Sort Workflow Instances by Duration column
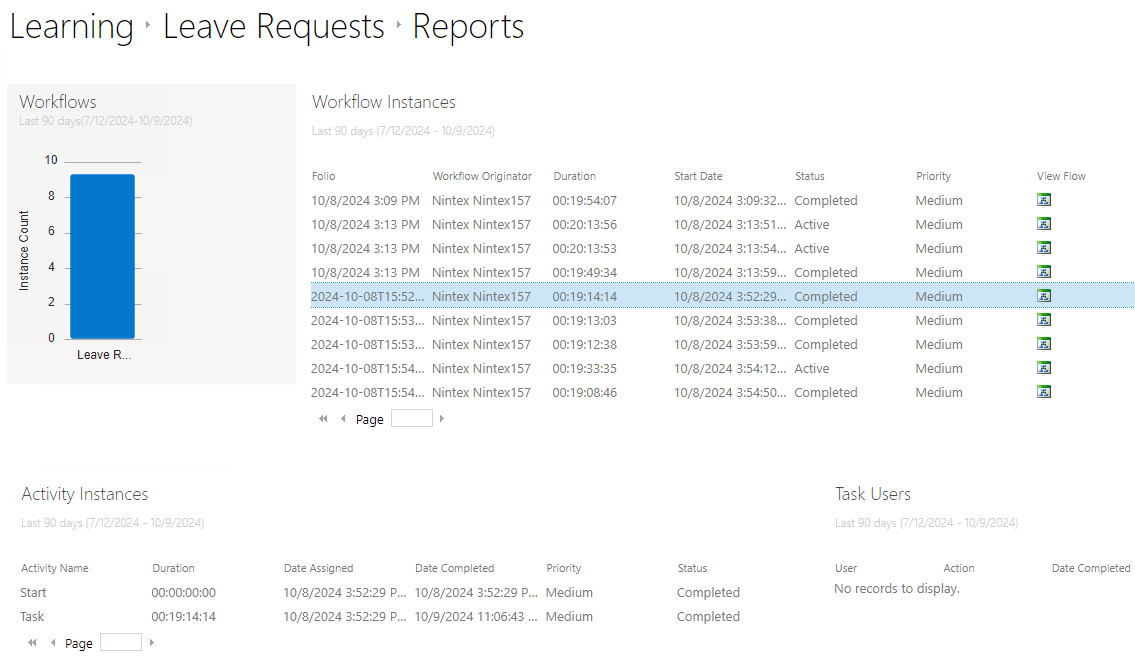1135x659 pixels. (575, 176)
